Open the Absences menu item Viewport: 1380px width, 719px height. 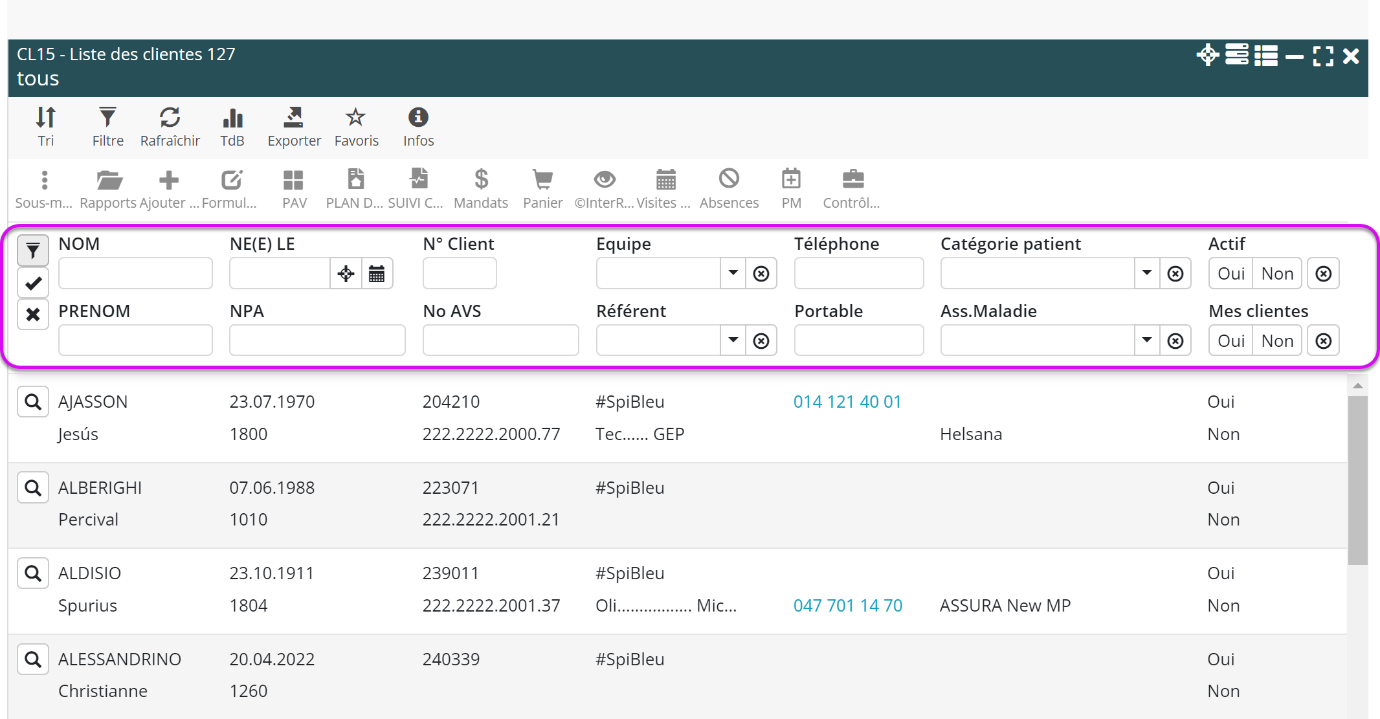coord(729,189)
